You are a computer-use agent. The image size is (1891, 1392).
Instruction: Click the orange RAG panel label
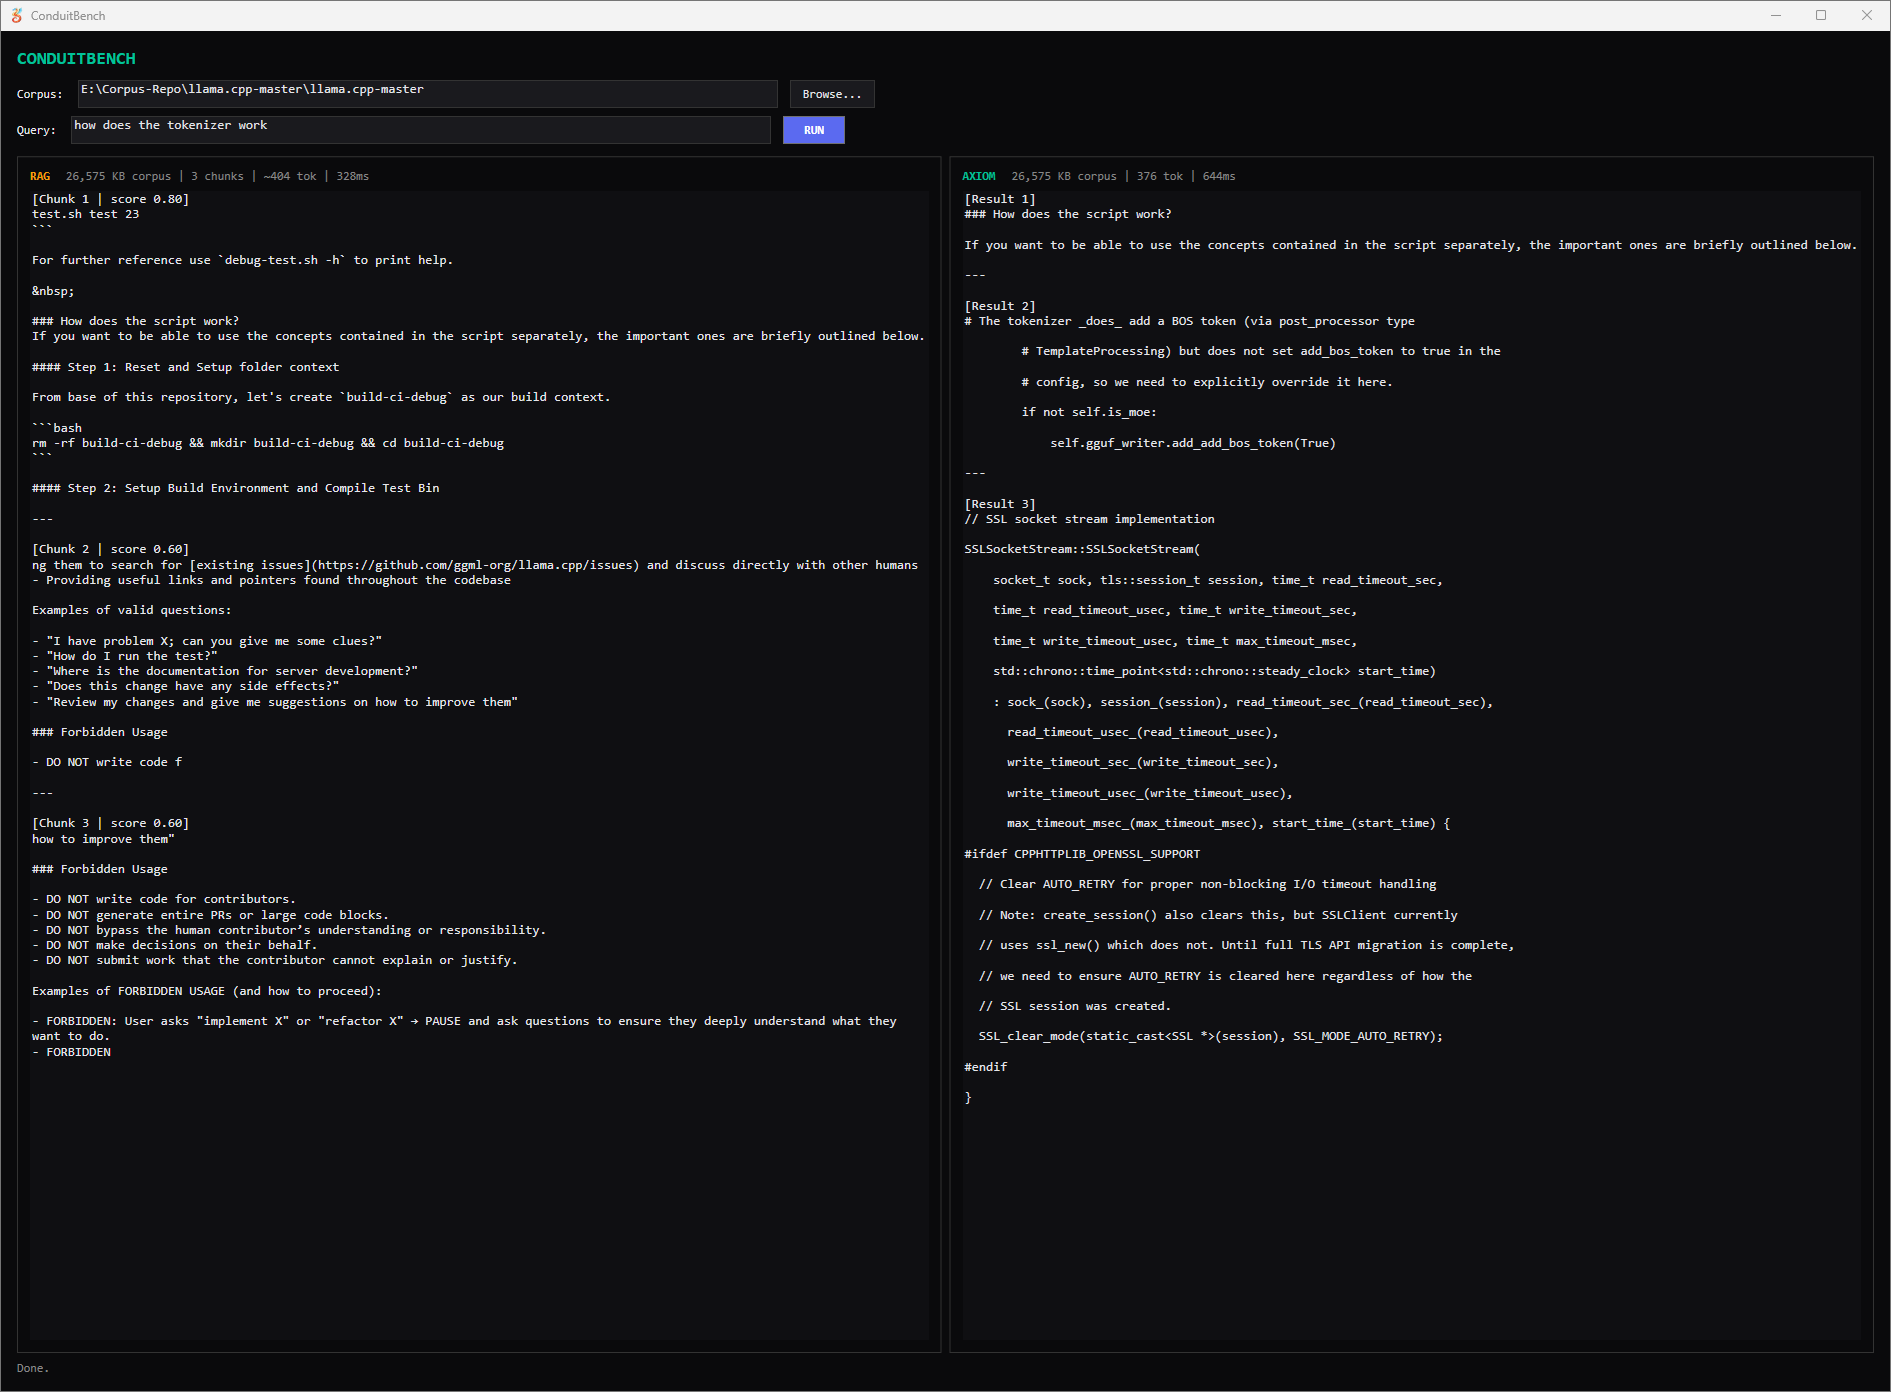coord(40,176)
